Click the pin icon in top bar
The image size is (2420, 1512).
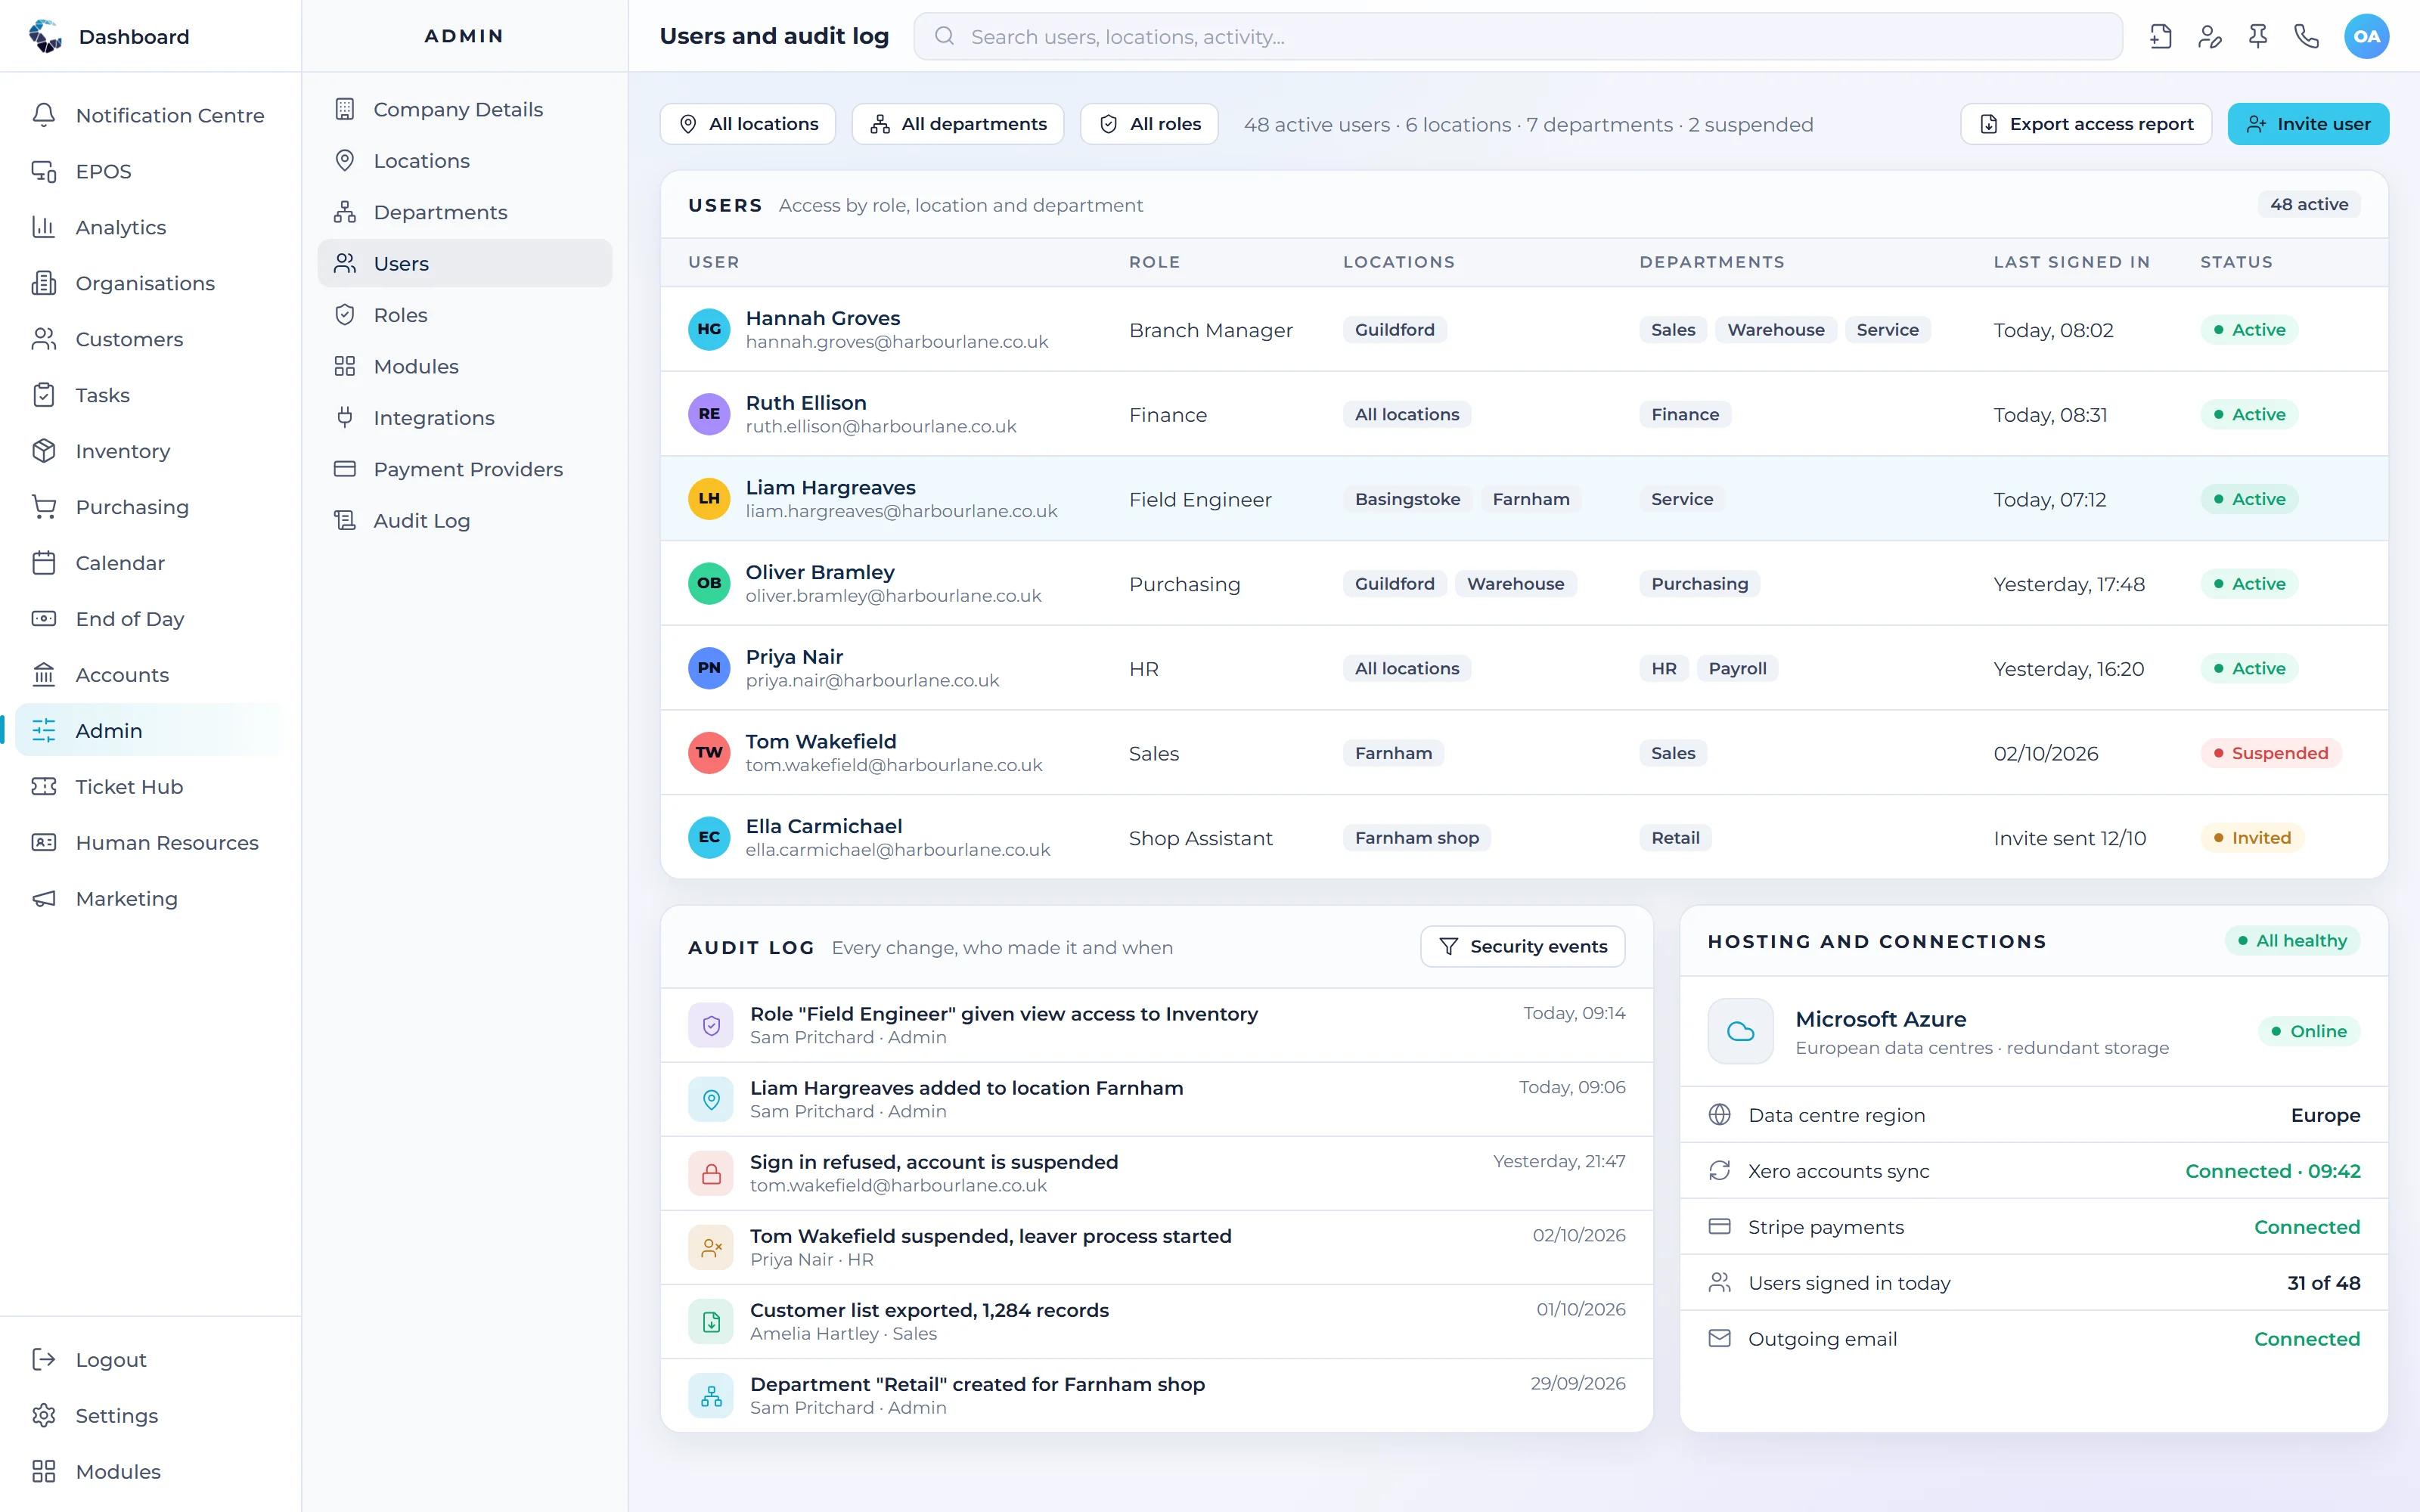point(2258,37)
